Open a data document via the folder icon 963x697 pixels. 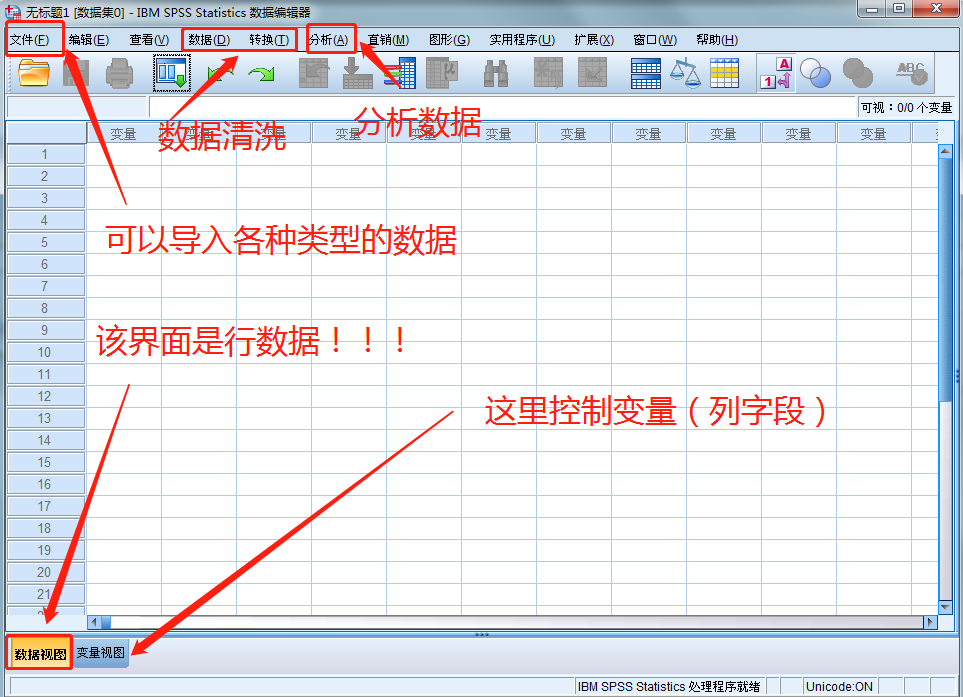34,73
